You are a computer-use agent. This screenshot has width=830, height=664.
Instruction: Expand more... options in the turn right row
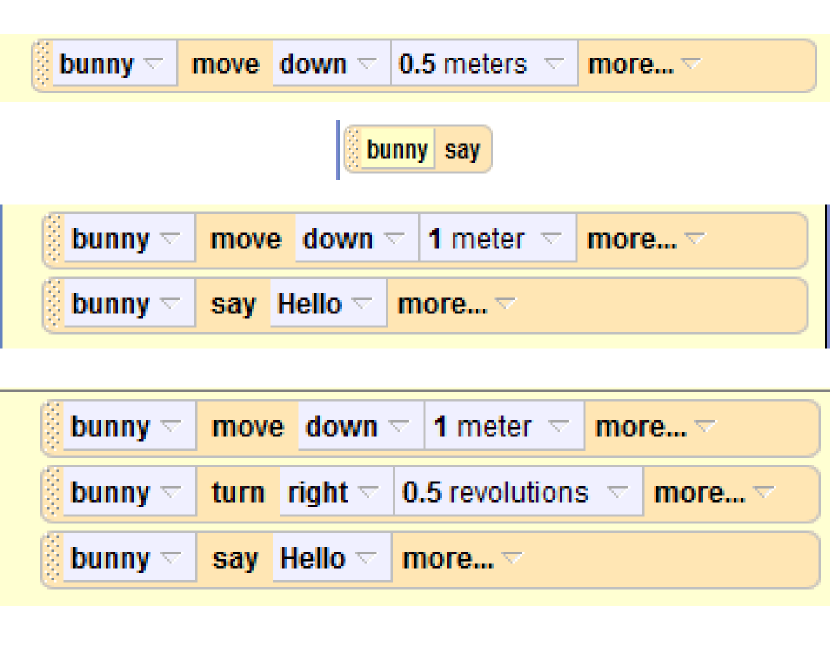coord(715,493)
